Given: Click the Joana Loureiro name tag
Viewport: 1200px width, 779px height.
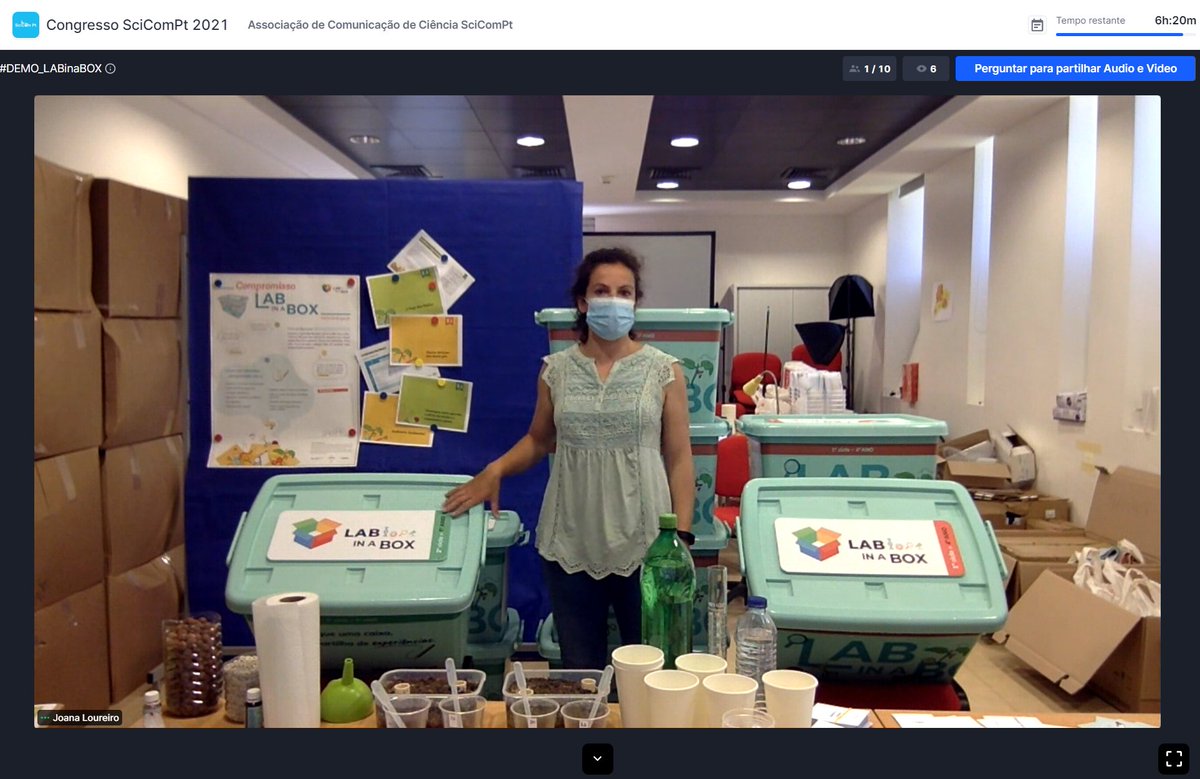Looking at the screenshot, I should click(79, 717).
